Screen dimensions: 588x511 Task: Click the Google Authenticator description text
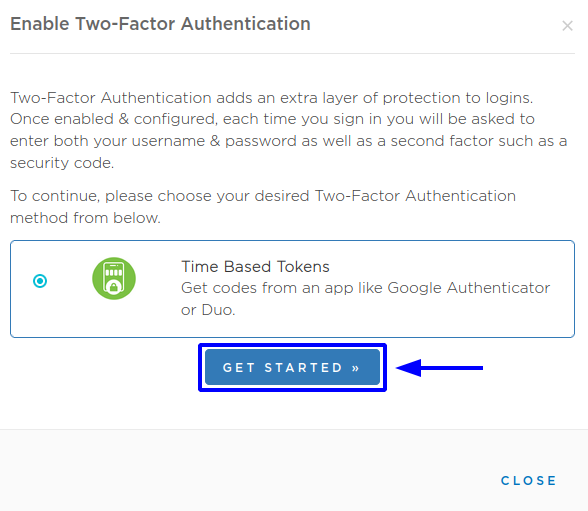(366, 299)
